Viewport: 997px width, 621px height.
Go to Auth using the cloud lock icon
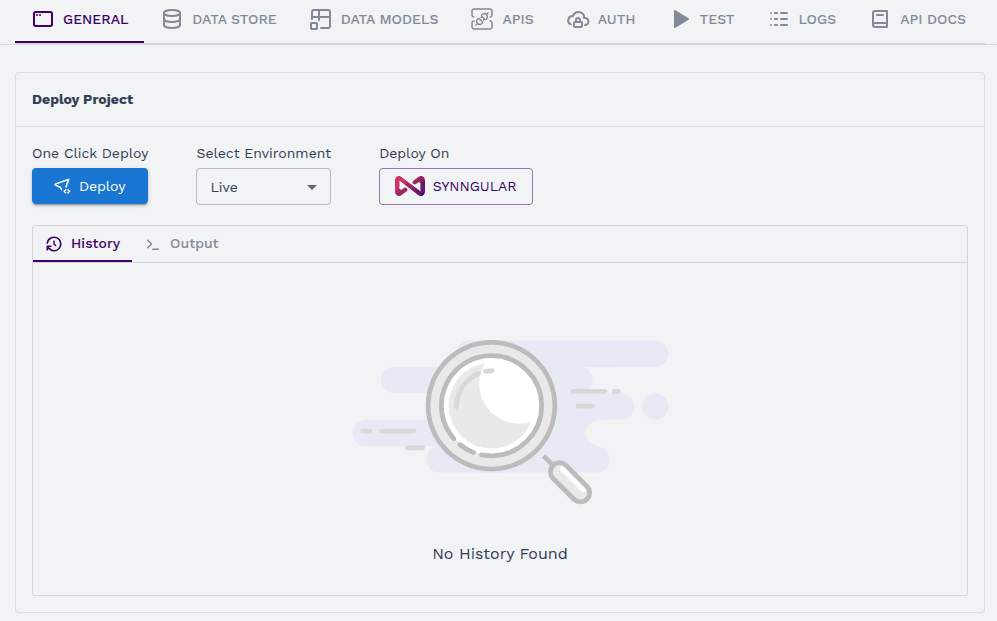coord(577,19)
